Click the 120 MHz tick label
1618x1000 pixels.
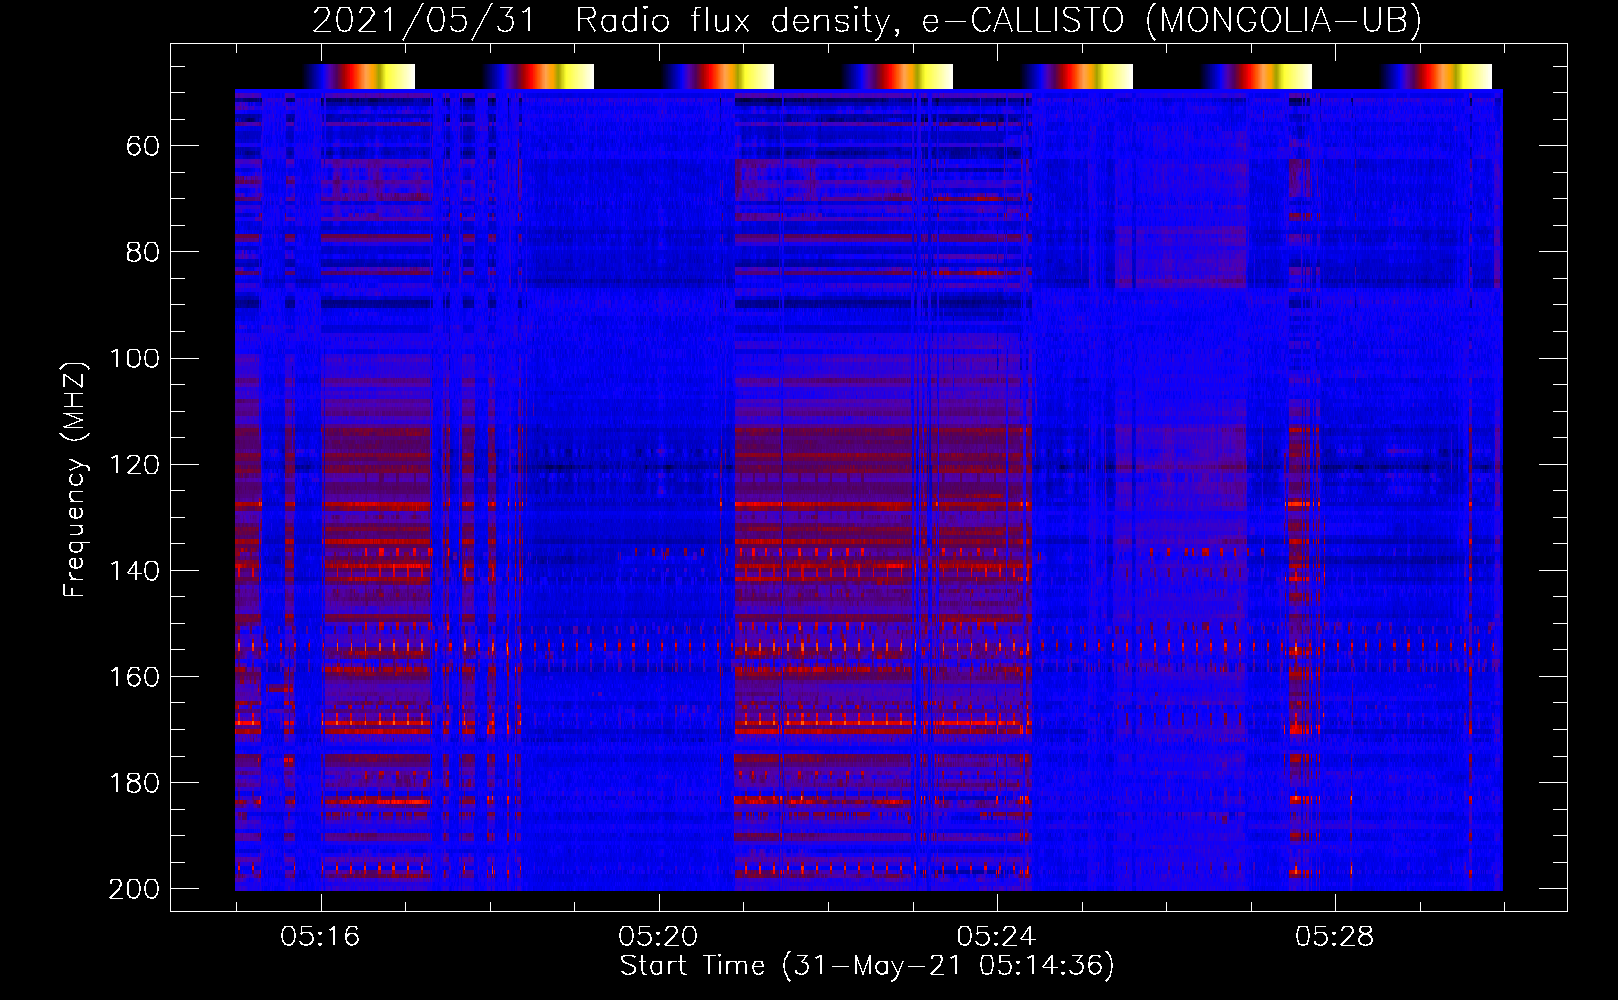pos(134,464)
